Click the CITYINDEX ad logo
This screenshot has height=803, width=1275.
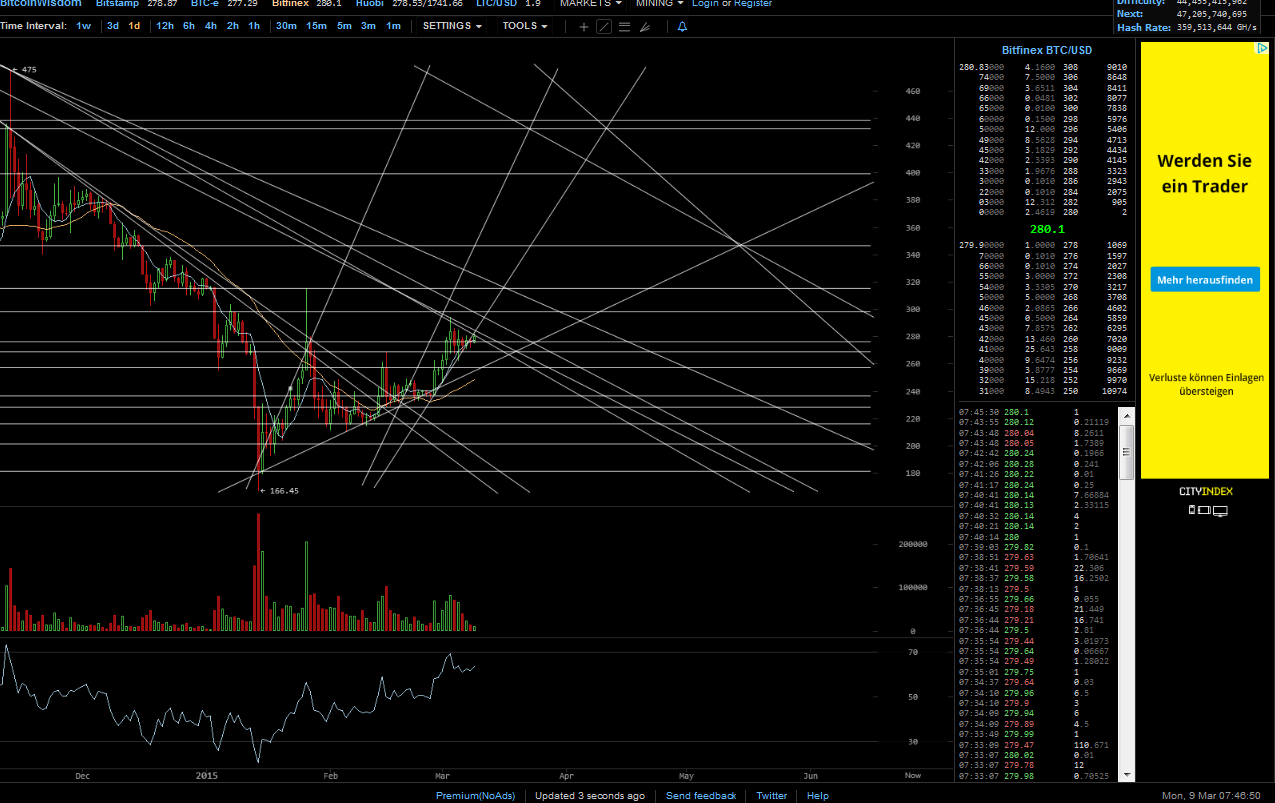(1205, 492)
